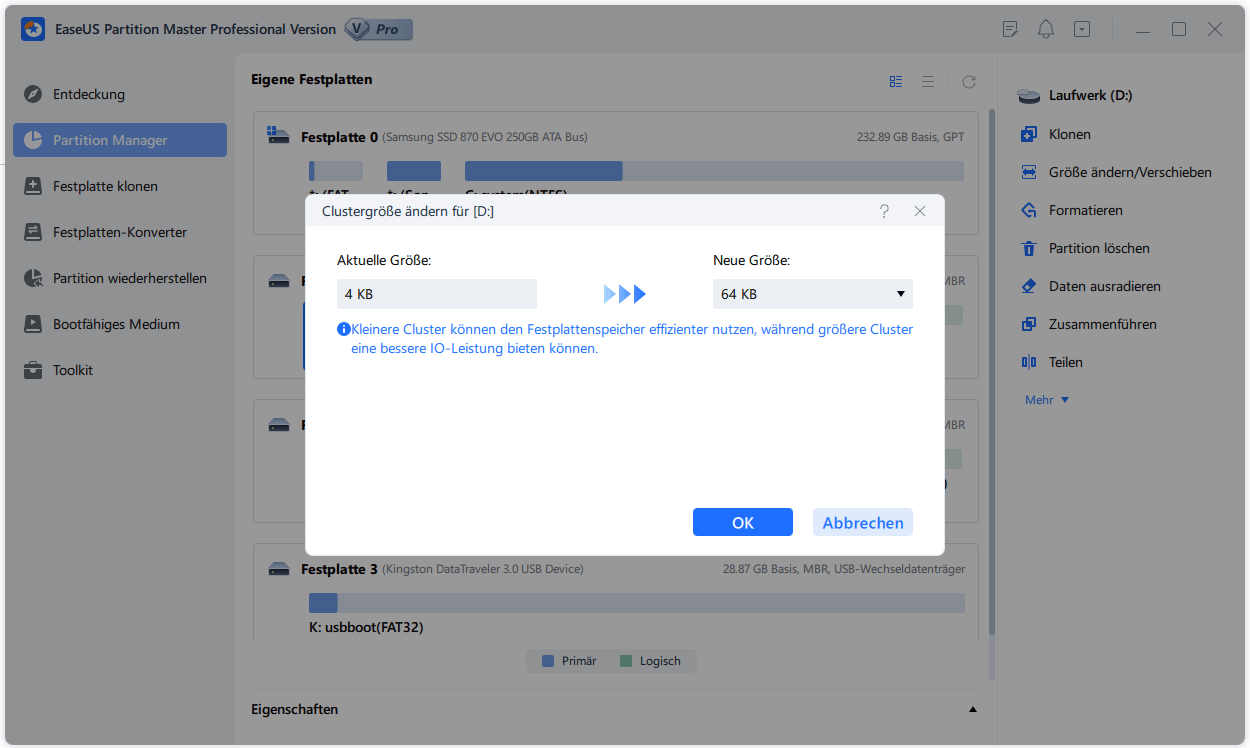Click the Festplatte 3 disk icon
1250x748 pixels.
(279, 569)
